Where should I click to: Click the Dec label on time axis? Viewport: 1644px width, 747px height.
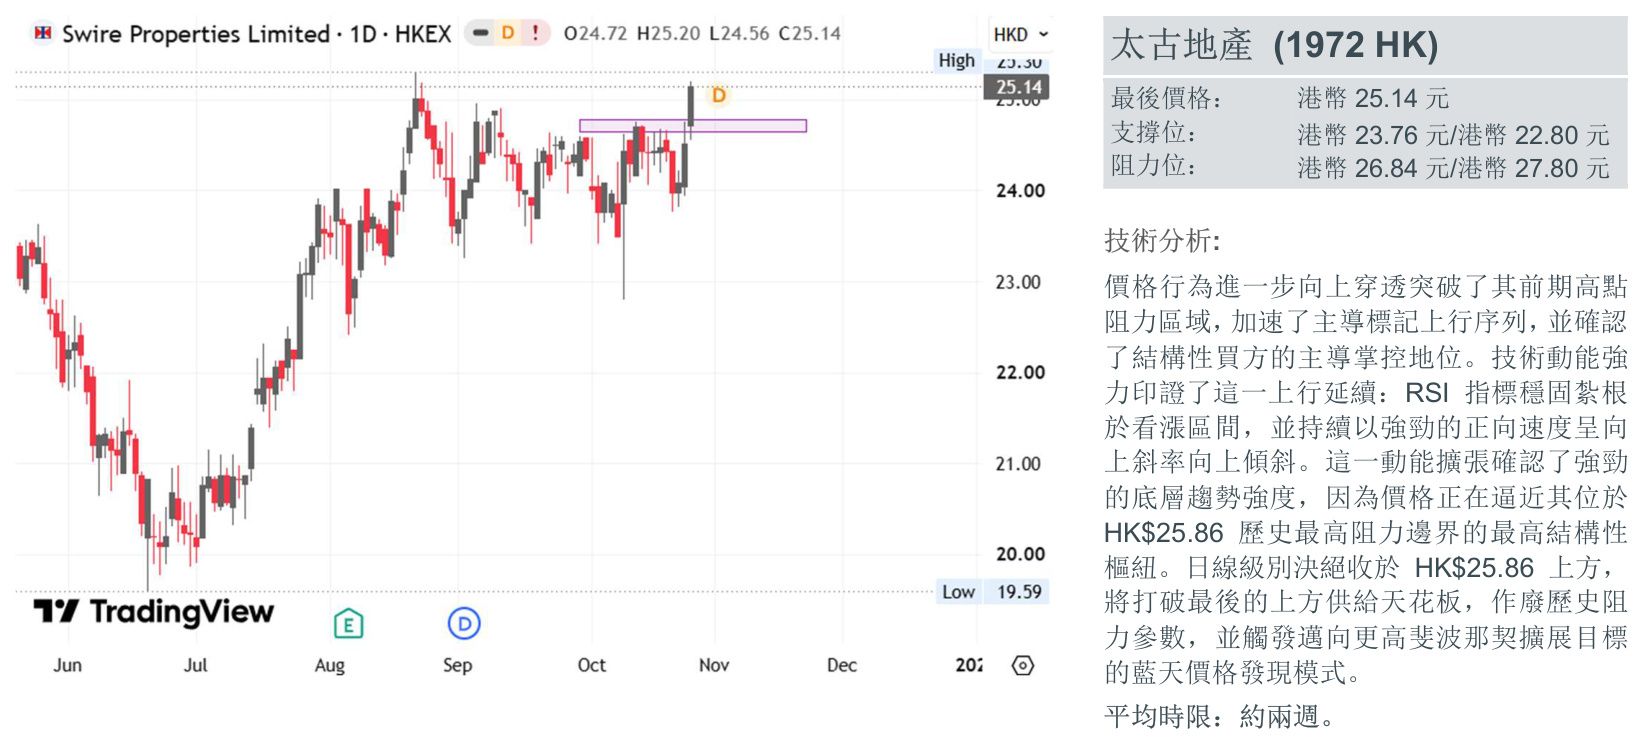[842, 665]
